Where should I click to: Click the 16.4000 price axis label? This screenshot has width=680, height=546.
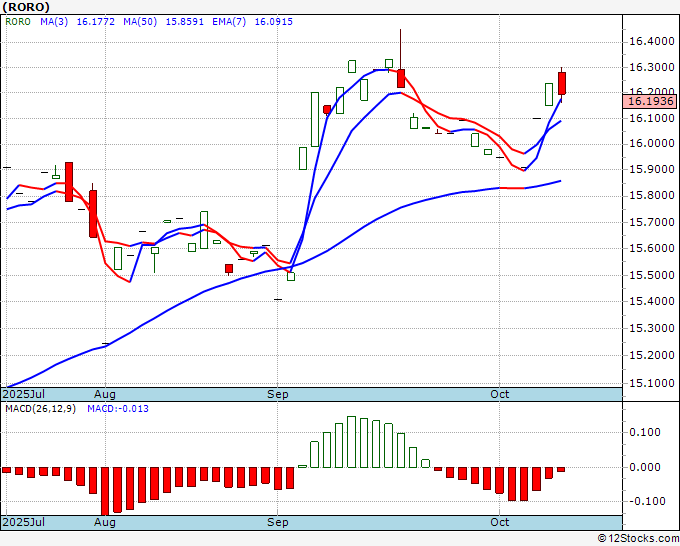(x=652, y=42)
